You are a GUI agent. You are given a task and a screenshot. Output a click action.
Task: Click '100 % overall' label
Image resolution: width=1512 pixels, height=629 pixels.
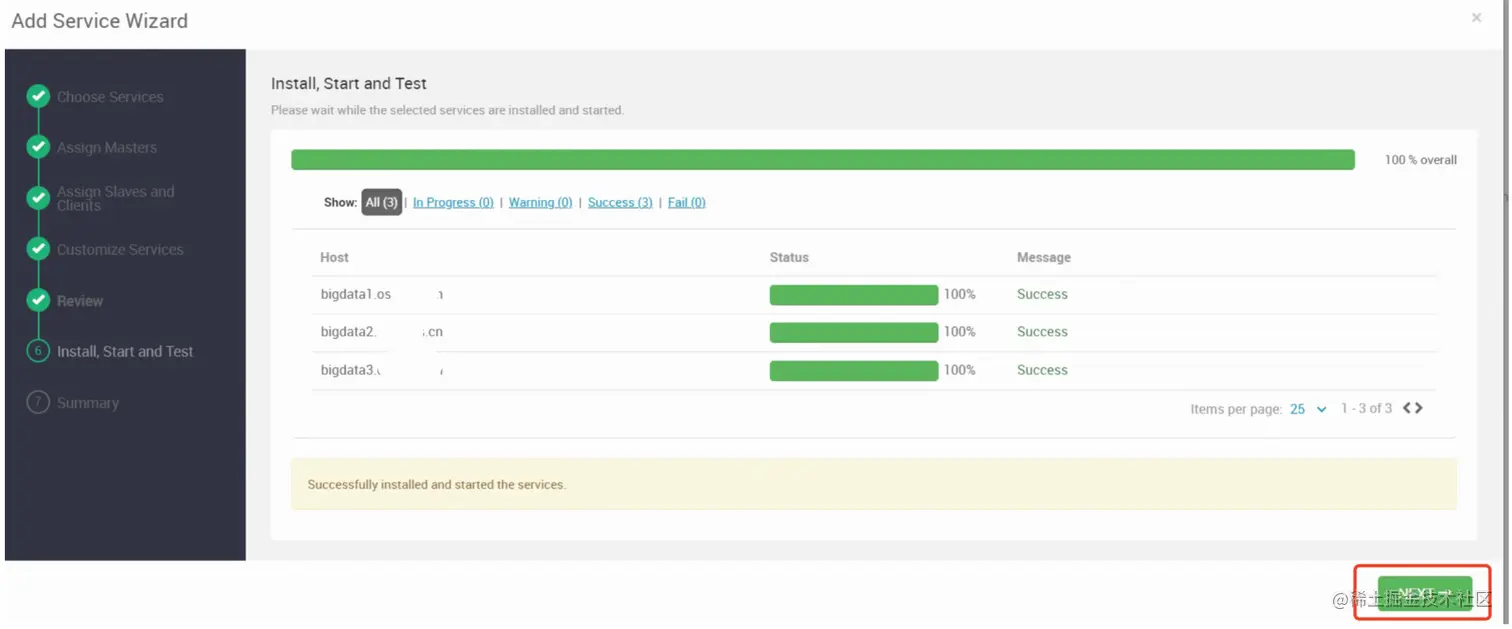click(1421, 160)
